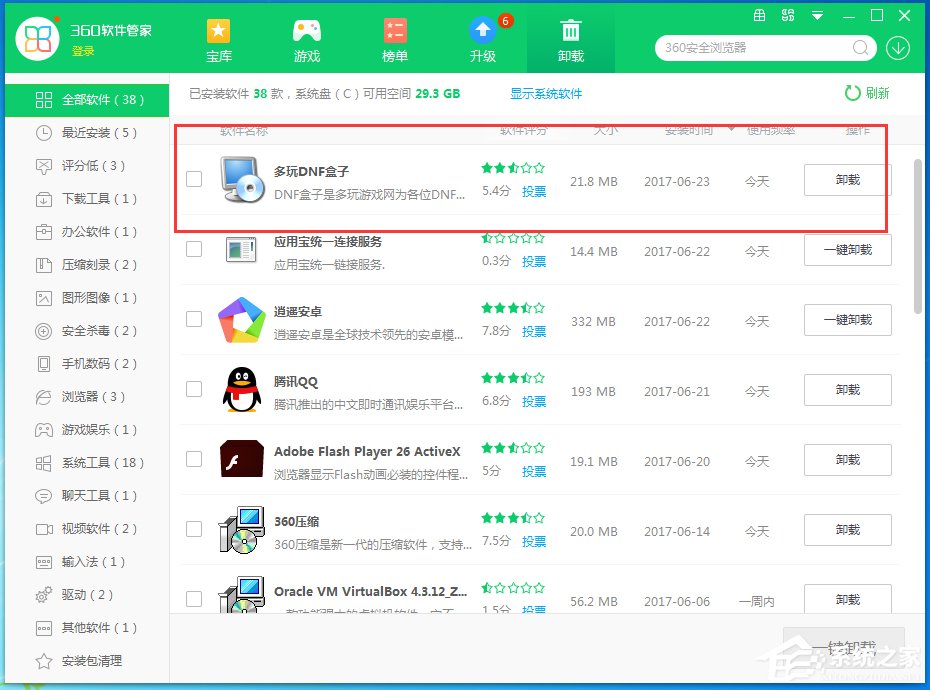Click the download manager arrow icon
This screenshot has width=930, height=690.
pyautogui.click(x=898, y=48)
